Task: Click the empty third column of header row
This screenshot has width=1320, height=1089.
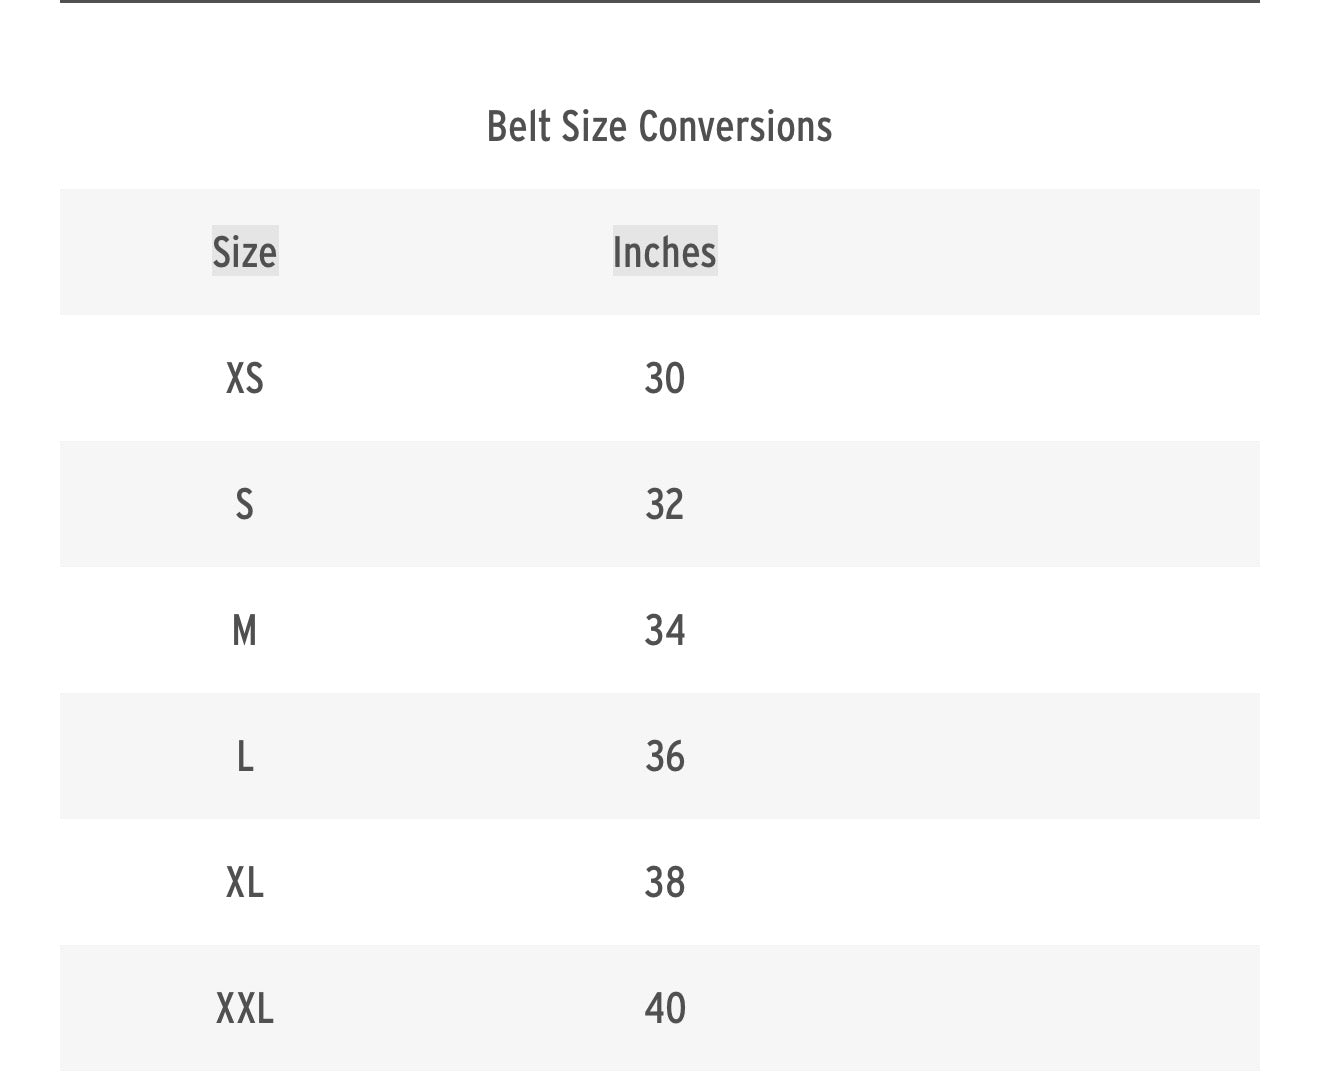Action: pos(1050,251)
